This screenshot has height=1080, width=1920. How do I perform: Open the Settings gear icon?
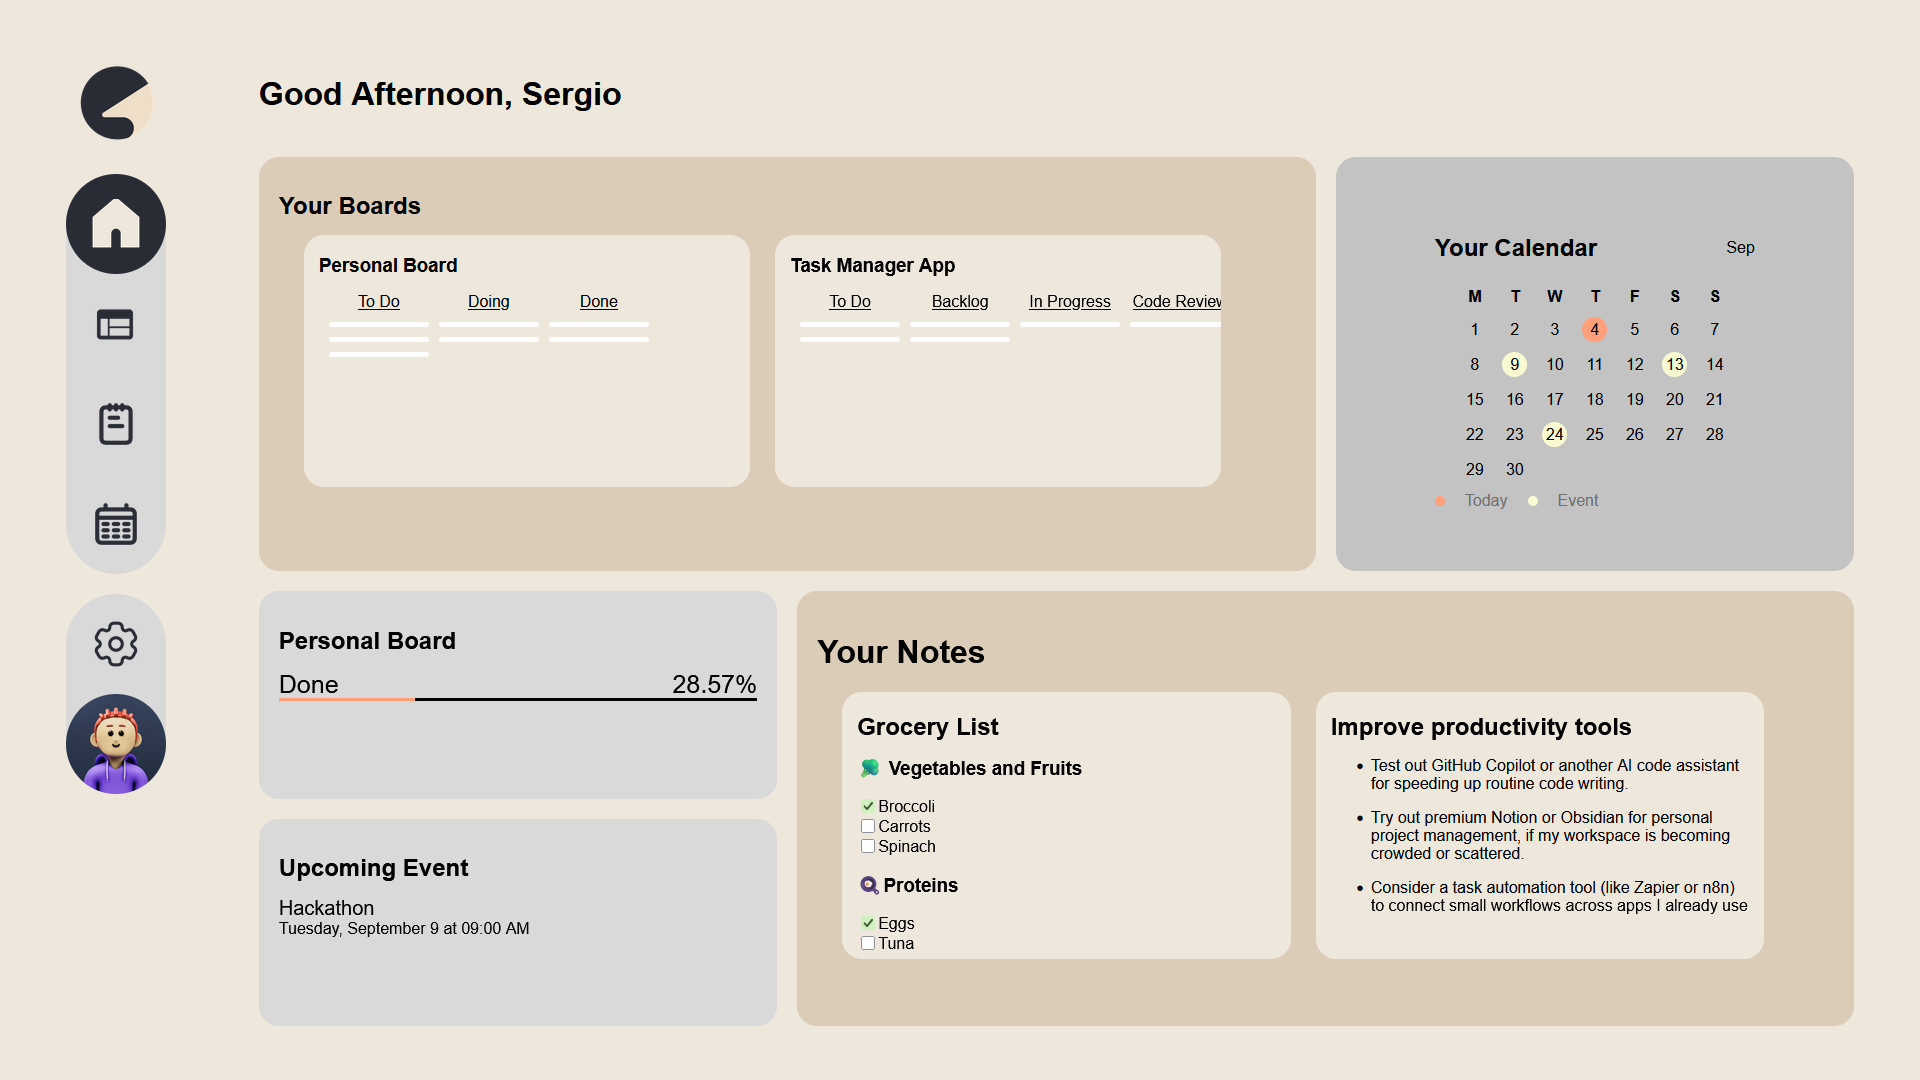pyautogui.click(x=116, y=644)
